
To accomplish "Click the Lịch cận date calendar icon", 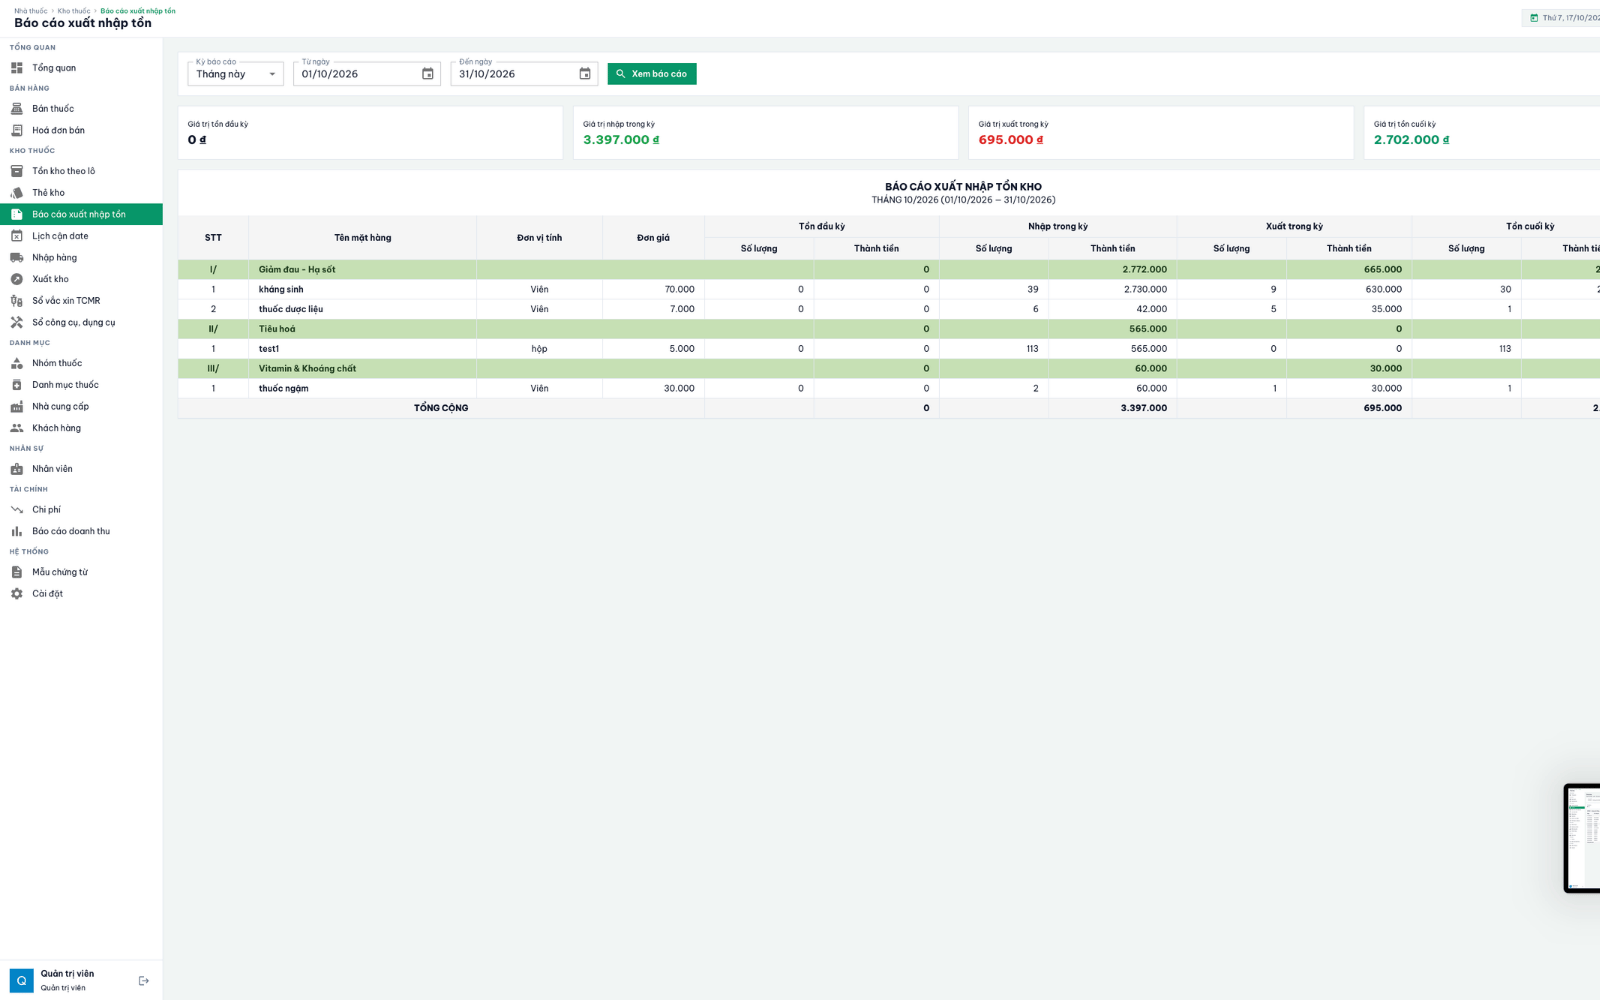I will 16,236.
